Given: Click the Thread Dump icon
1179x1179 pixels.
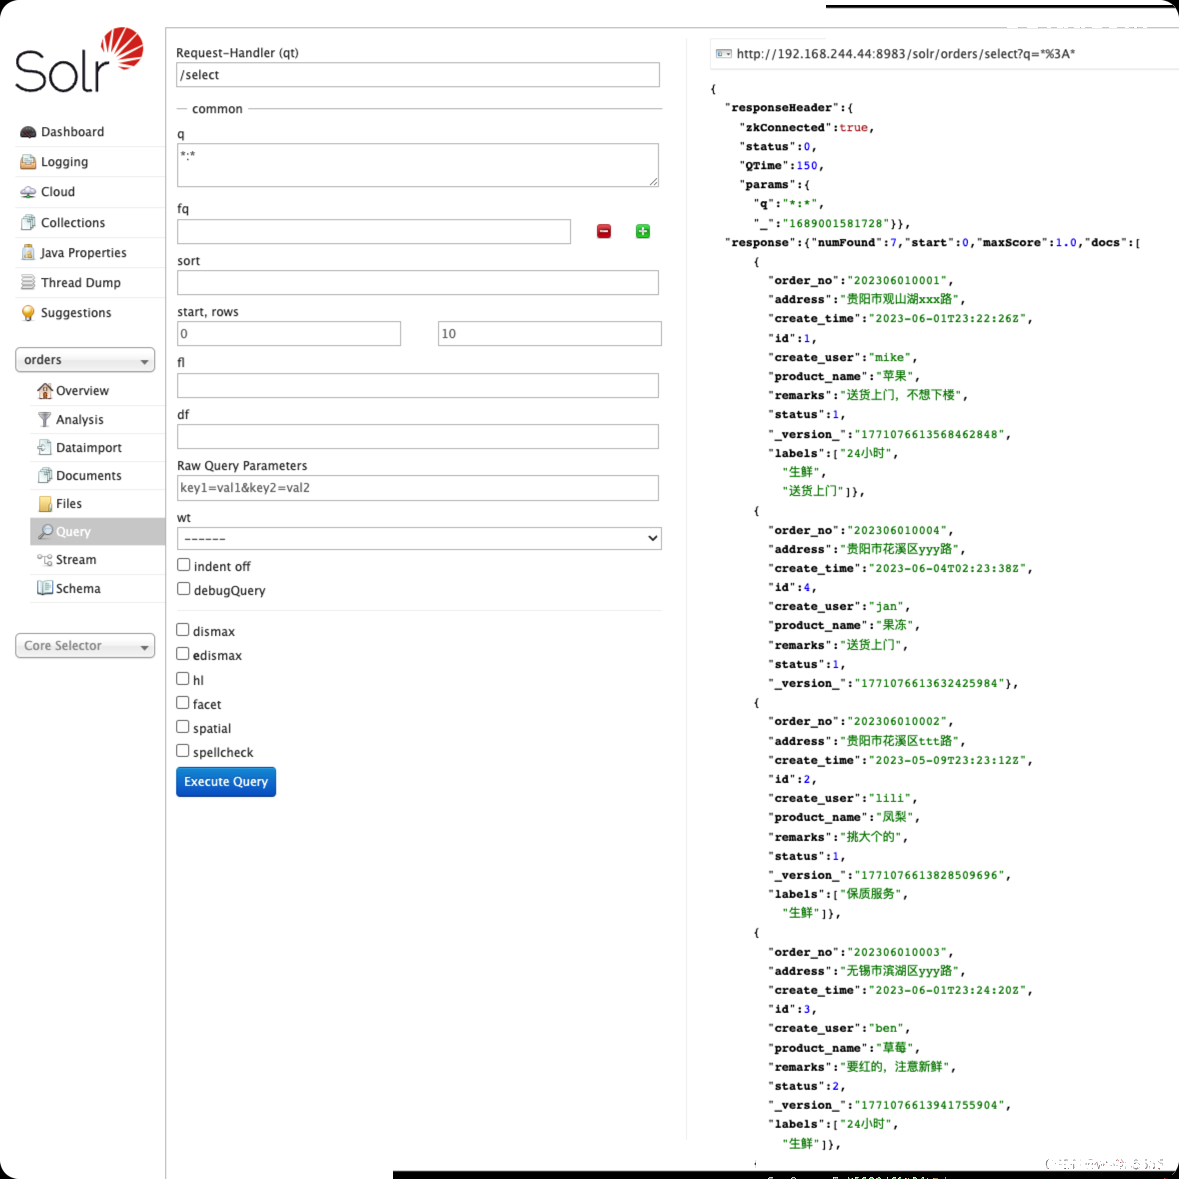Looking at the screenshot, I should point(28,283).
